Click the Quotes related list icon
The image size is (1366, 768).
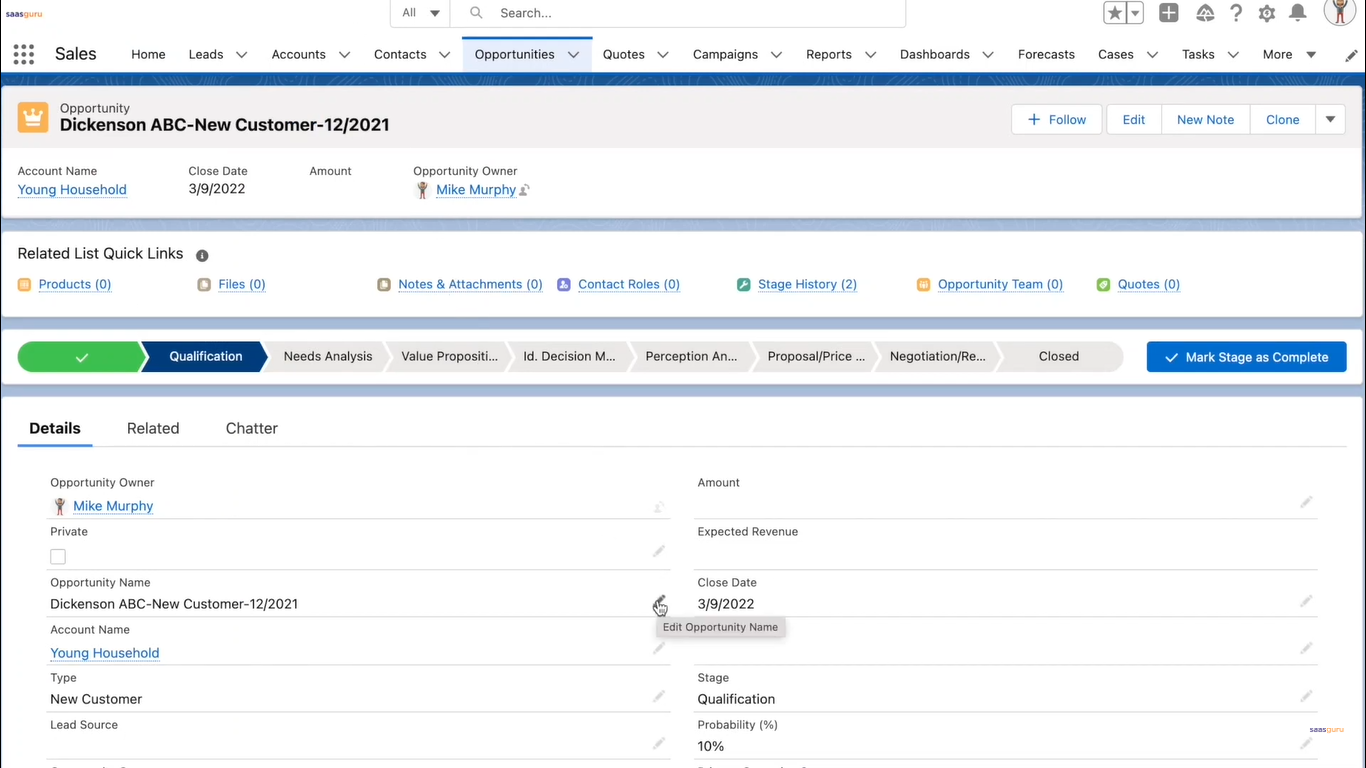[1104, 285]
